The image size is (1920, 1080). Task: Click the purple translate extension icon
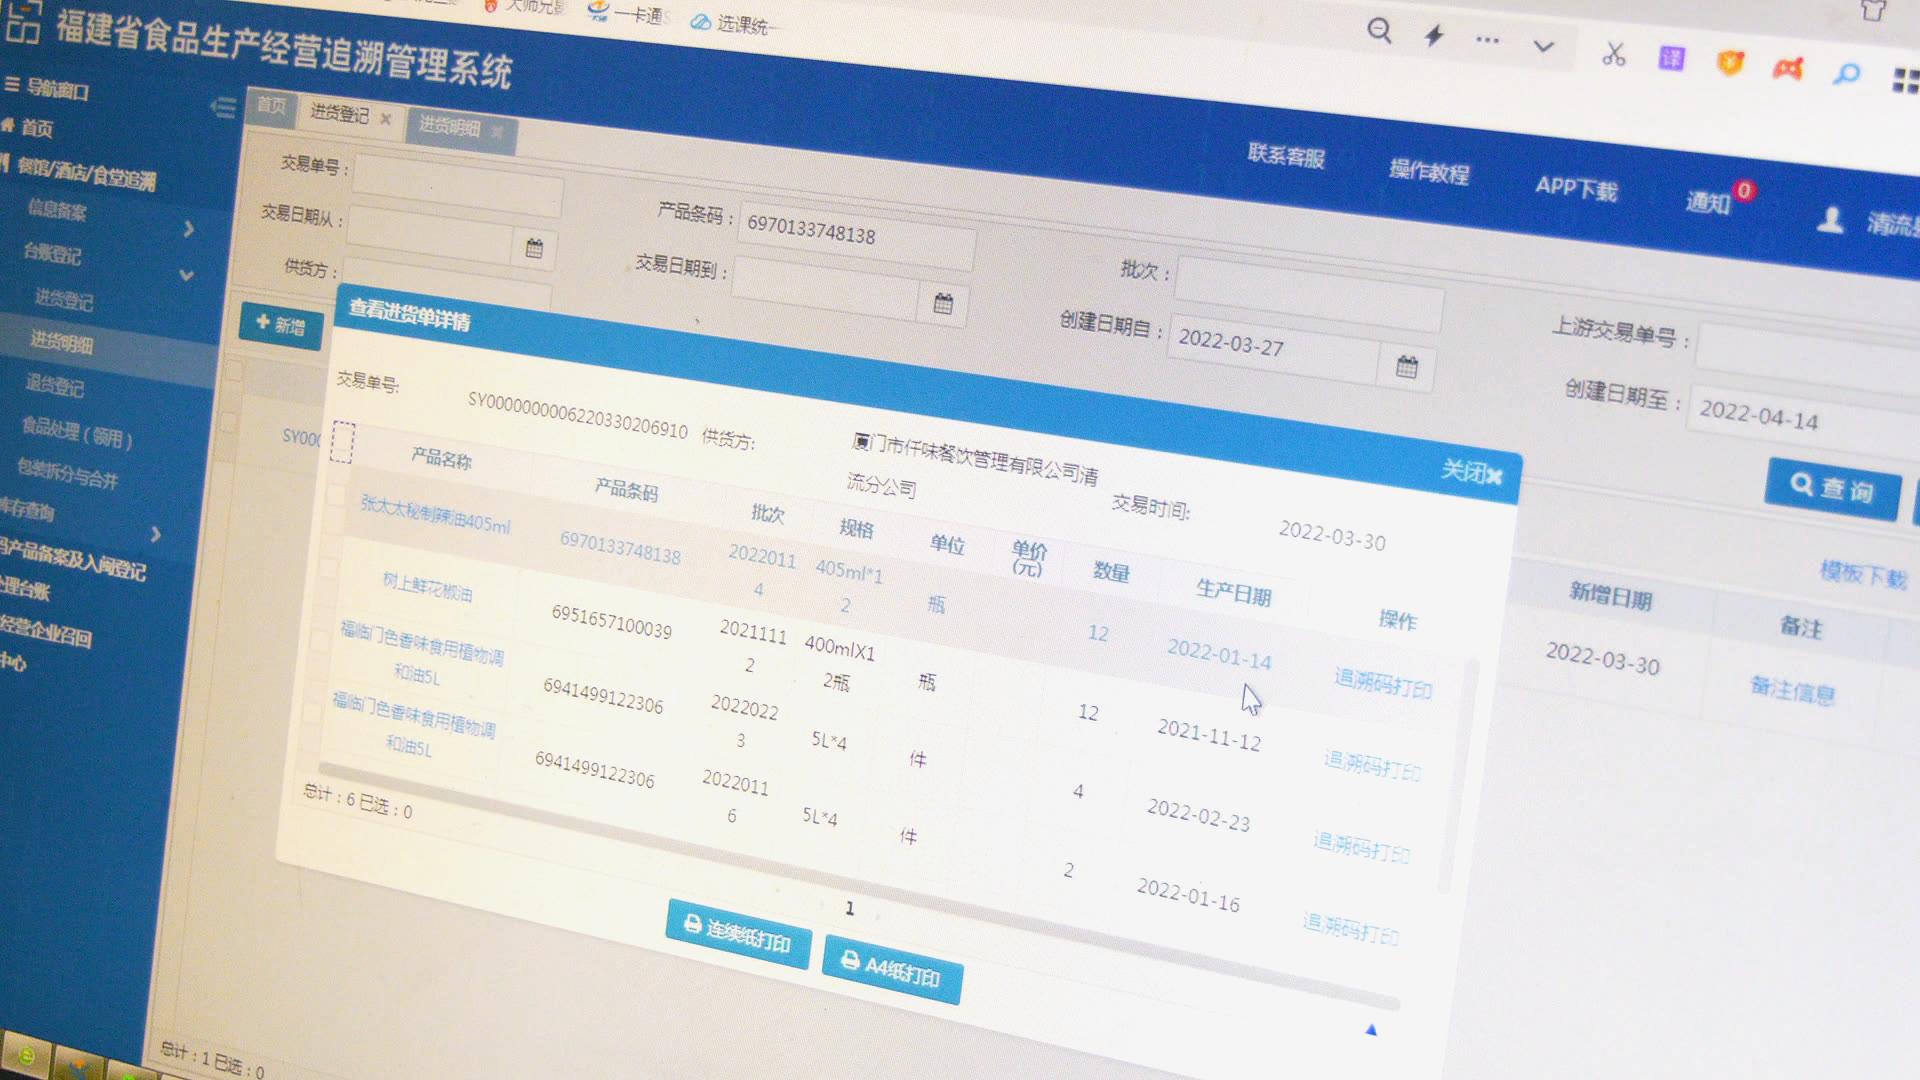point(1671,58)
